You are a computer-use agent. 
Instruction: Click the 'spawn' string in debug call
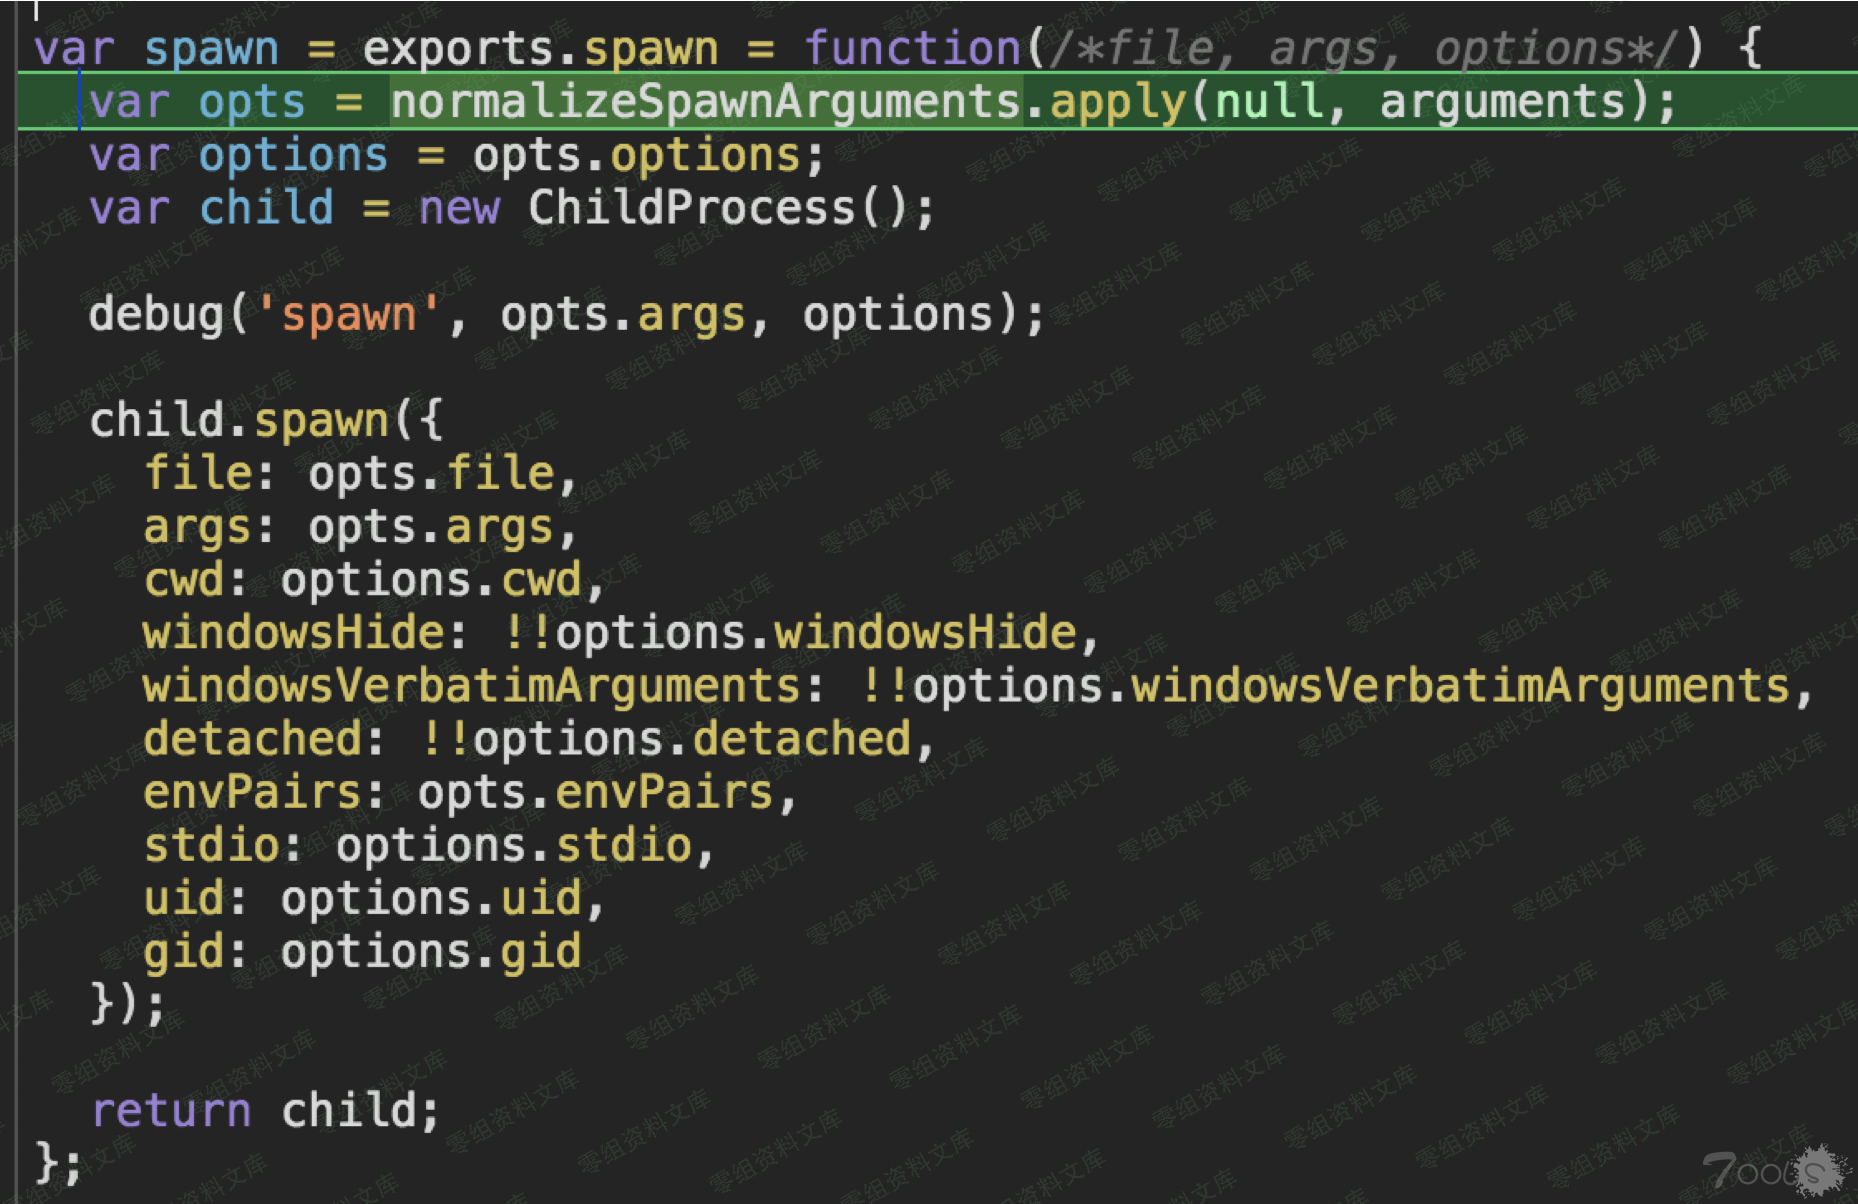click(x=348, y=314)
